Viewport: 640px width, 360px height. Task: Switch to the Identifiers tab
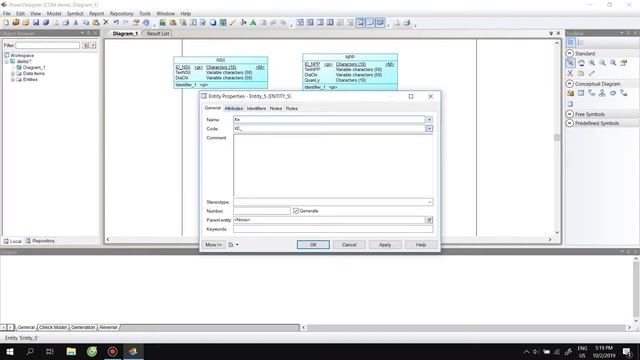coord(256,109)
